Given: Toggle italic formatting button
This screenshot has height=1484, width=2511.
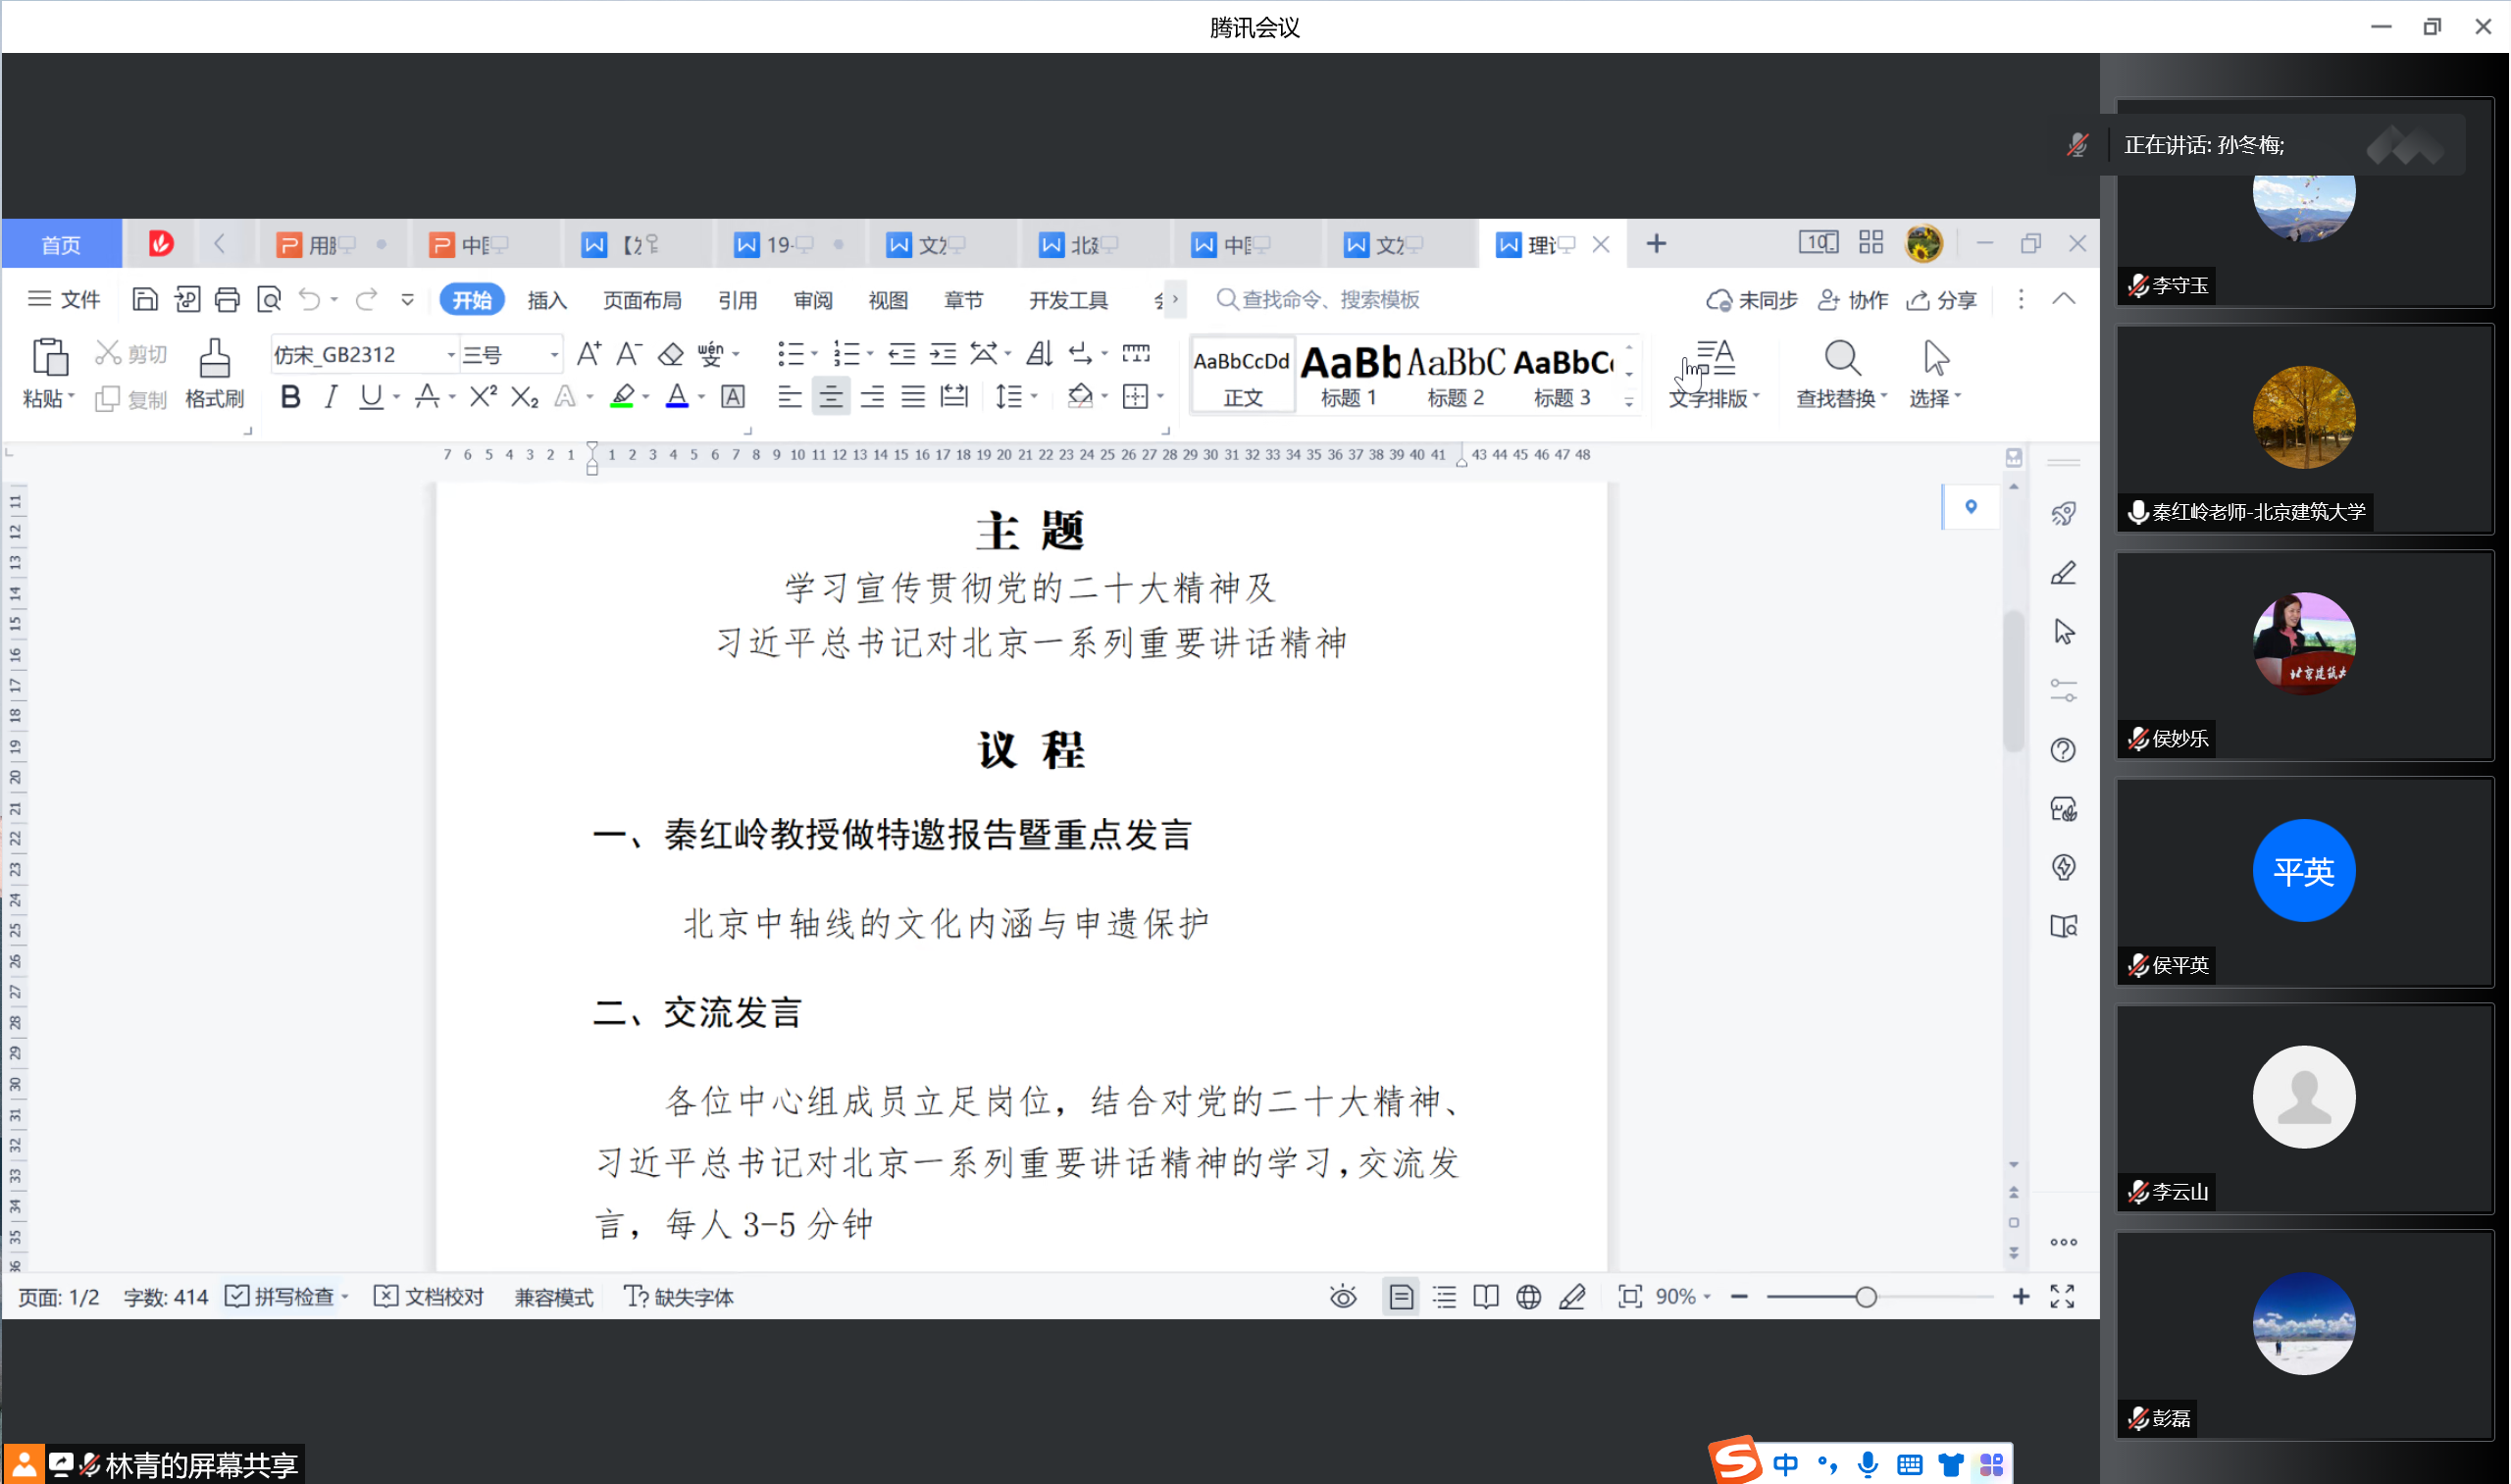Looking at the screenshot, I should pyautogui.click(x=331, y=396).
